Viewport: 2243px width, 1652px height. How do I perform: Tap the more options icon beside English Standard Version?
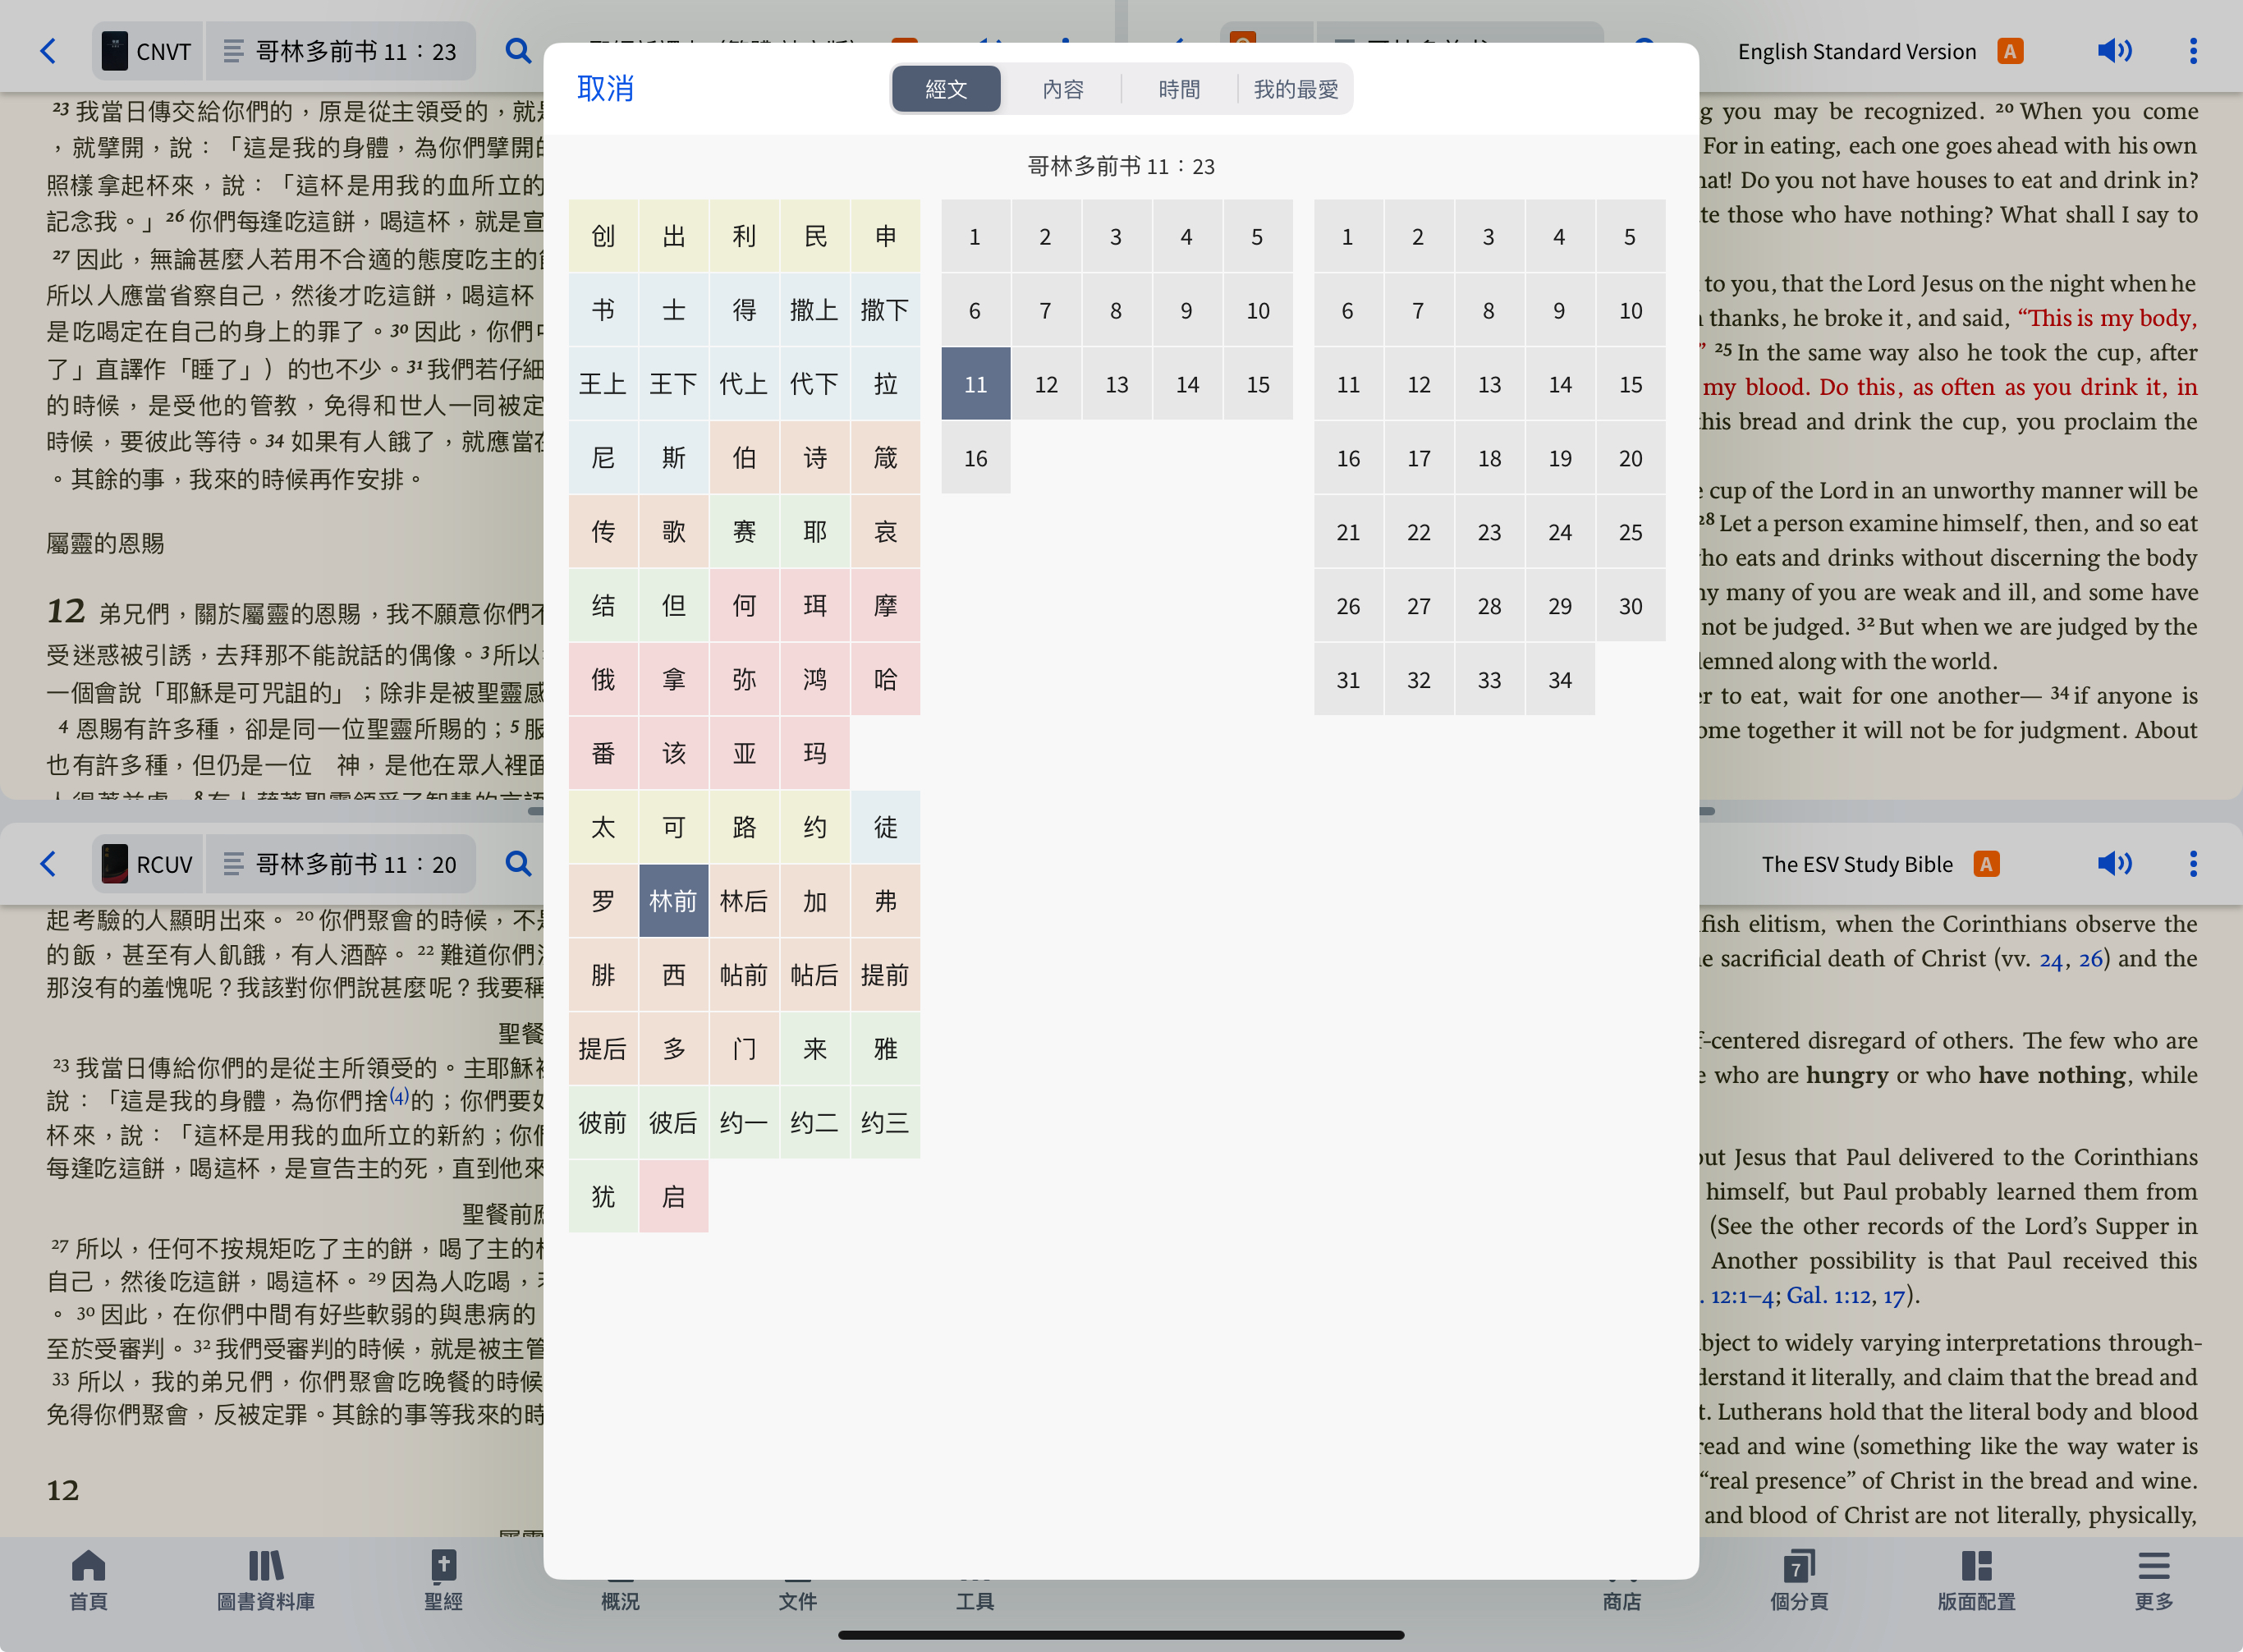click(x=2192, y=50)
